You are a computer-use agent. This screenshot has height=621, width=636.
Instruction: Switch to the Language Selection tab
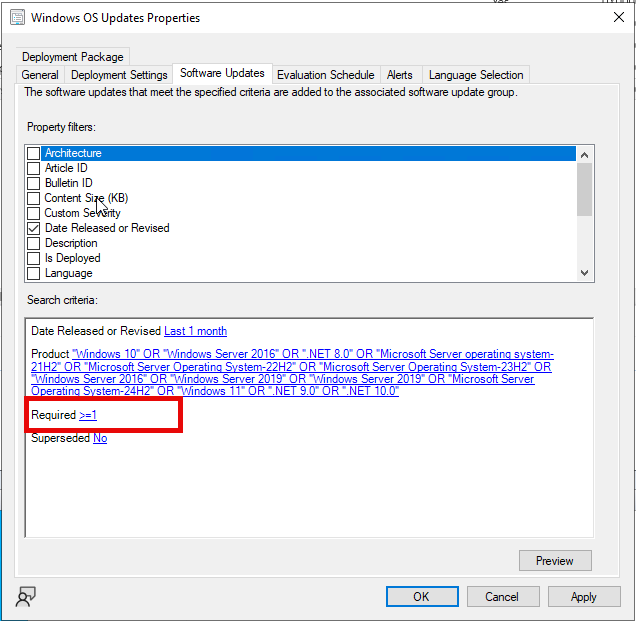pyautogui.click(x=476, y=75)
